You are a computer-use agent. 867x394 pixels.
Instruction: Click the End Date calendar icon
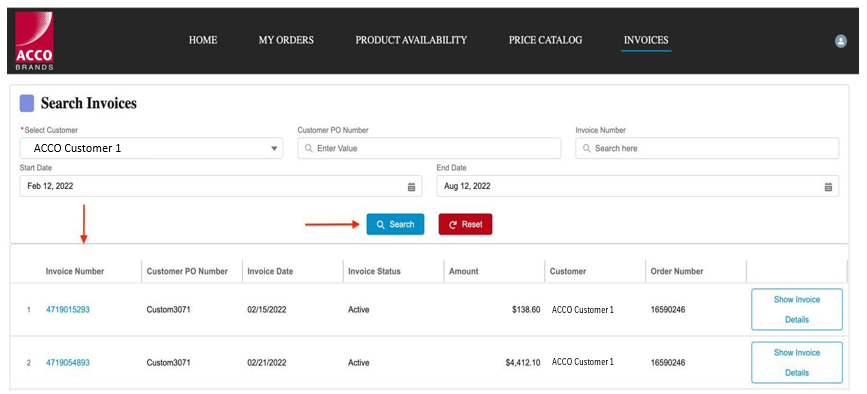[828, 187]
